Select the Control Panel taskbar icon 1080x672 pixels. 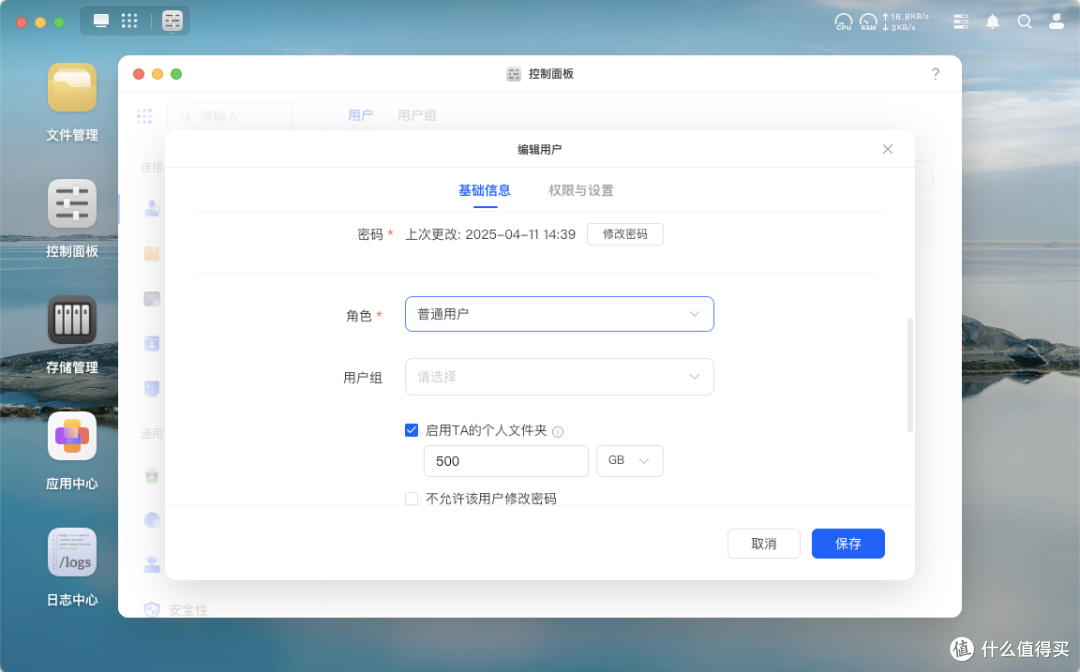[x=172, y=21]
